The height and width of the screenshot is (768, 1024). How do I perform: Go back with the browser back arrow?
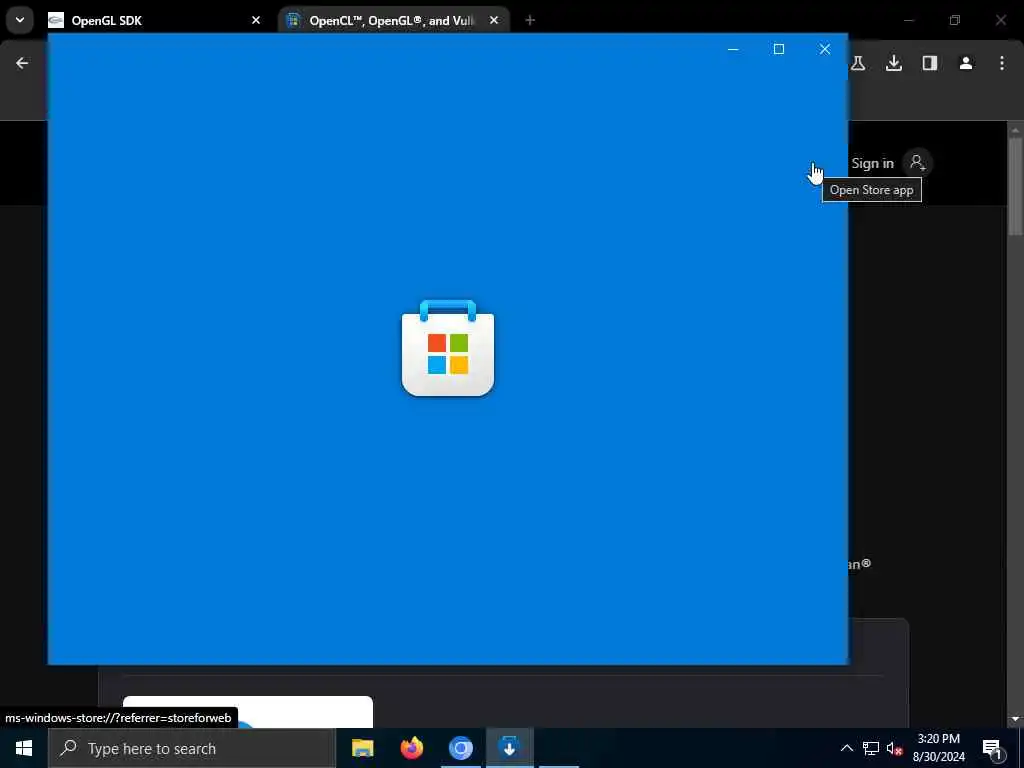click(x=22, y=63)
